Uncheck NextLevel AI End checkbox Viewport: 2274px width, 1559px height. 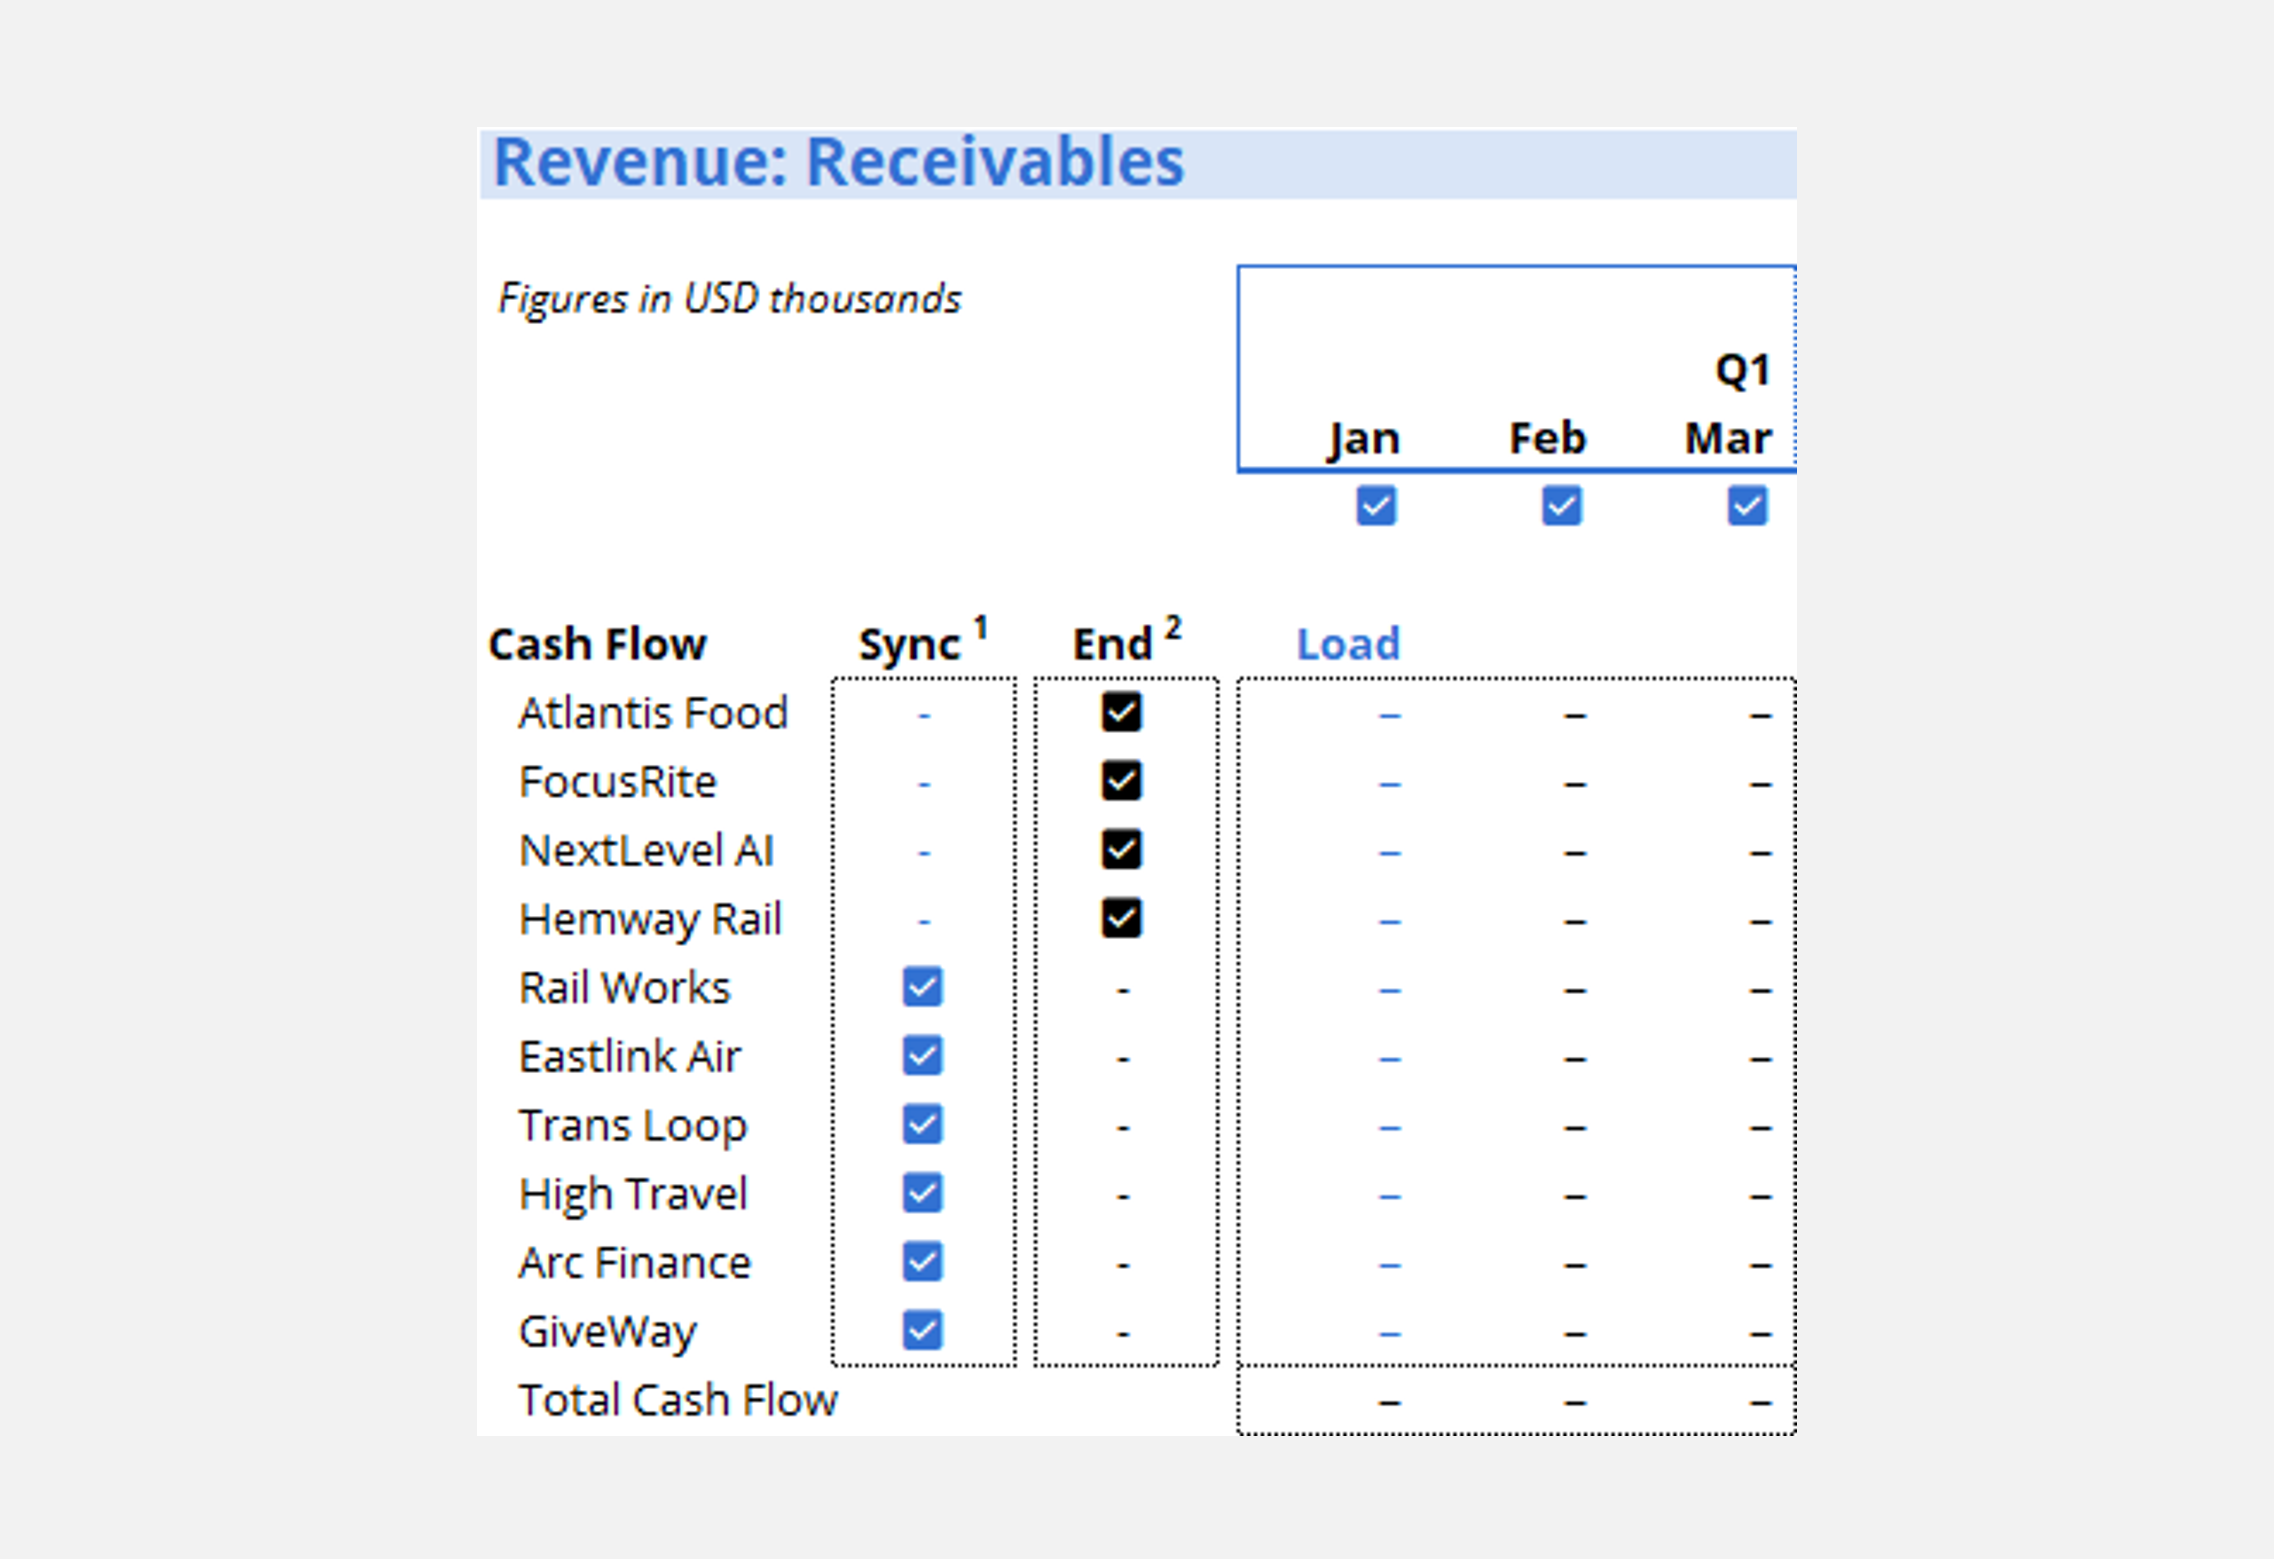coord(1121,850)
